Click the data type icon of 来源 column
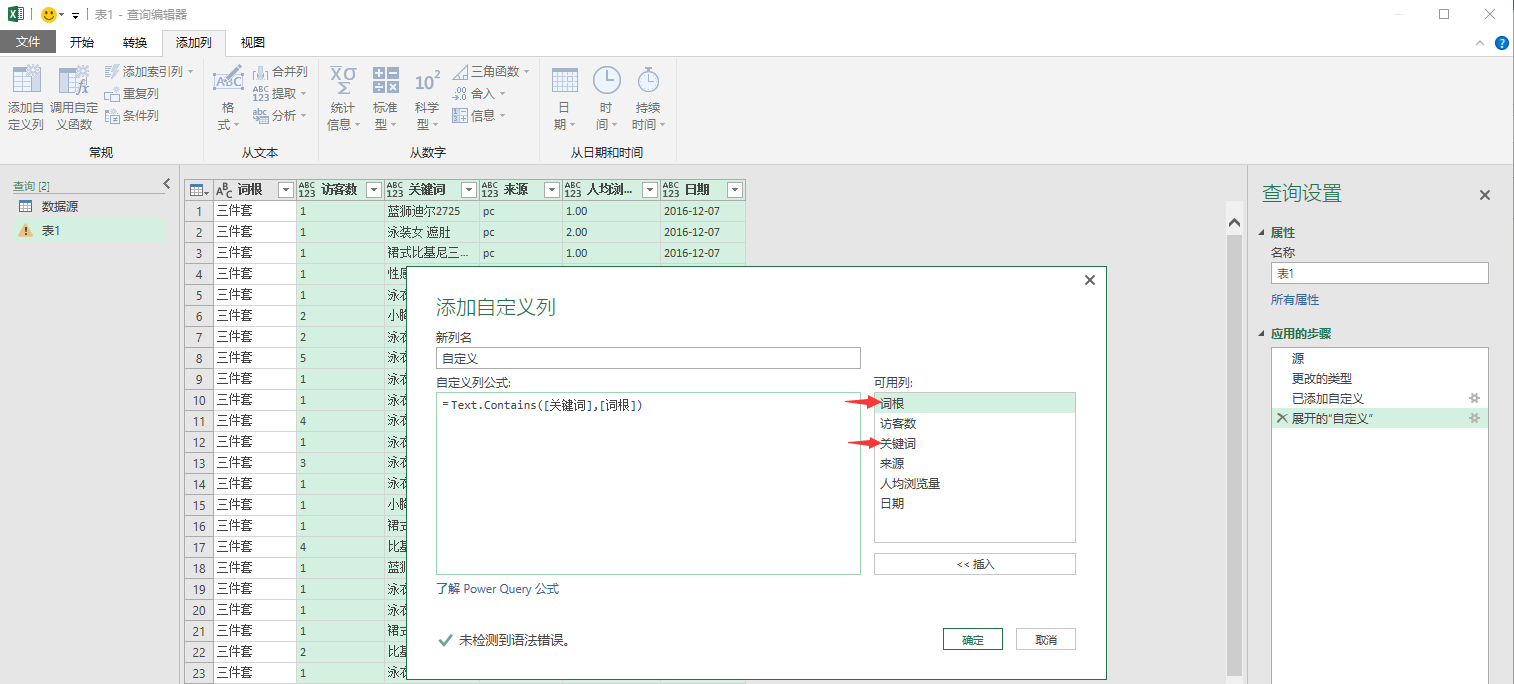The width and height of the screenshot is (1514, 684). (490, 190)
